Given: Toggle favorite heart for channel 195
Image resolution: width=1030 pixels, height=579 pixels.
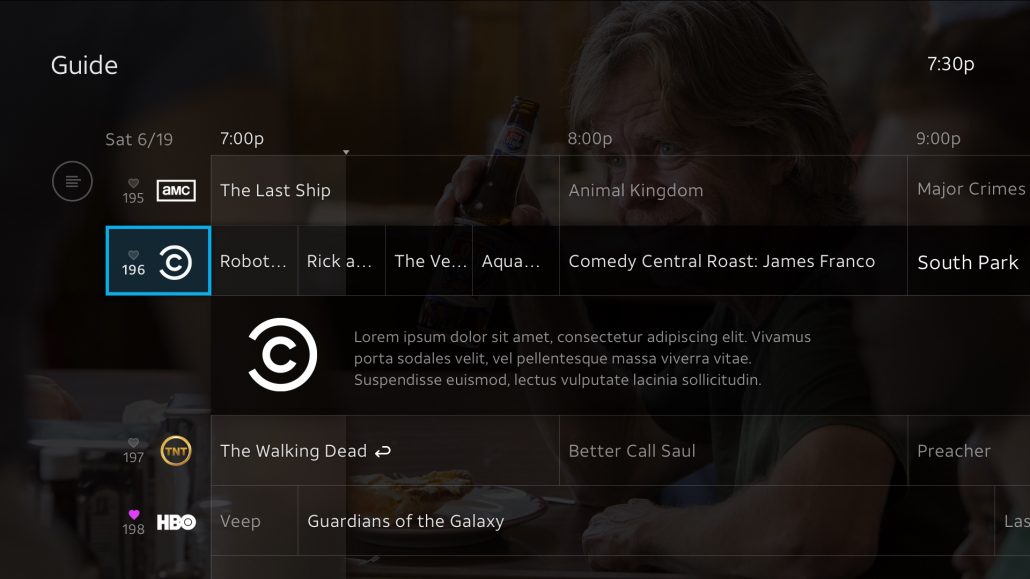Looking at the screenshot, I should [133, 183].
